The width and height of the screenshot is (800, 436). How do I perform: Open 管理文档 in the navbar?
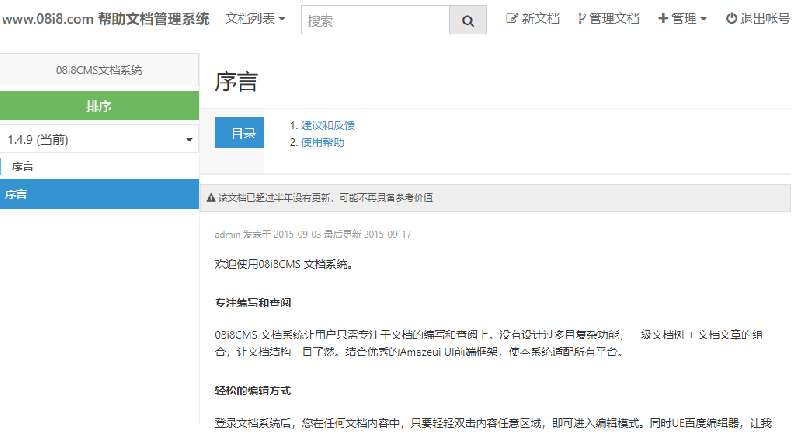click(608, 18)
